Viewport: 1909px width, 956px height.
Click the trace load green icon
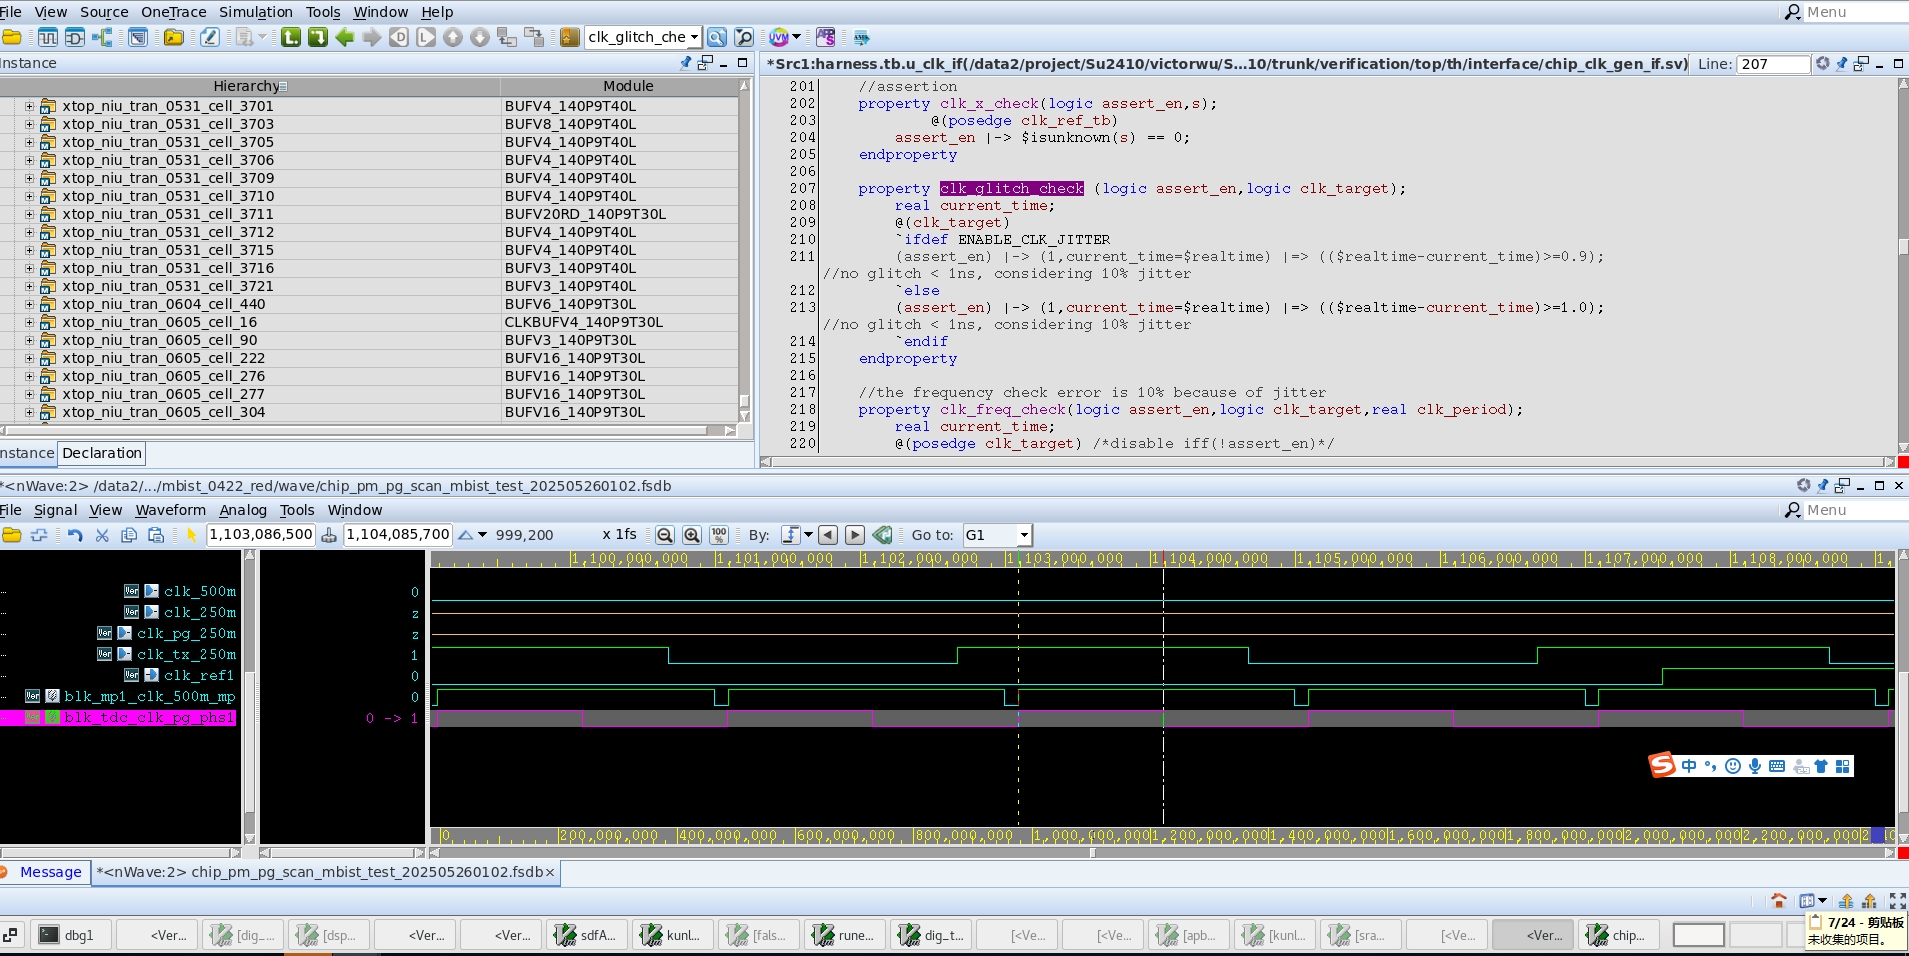[x=318, y=37]
